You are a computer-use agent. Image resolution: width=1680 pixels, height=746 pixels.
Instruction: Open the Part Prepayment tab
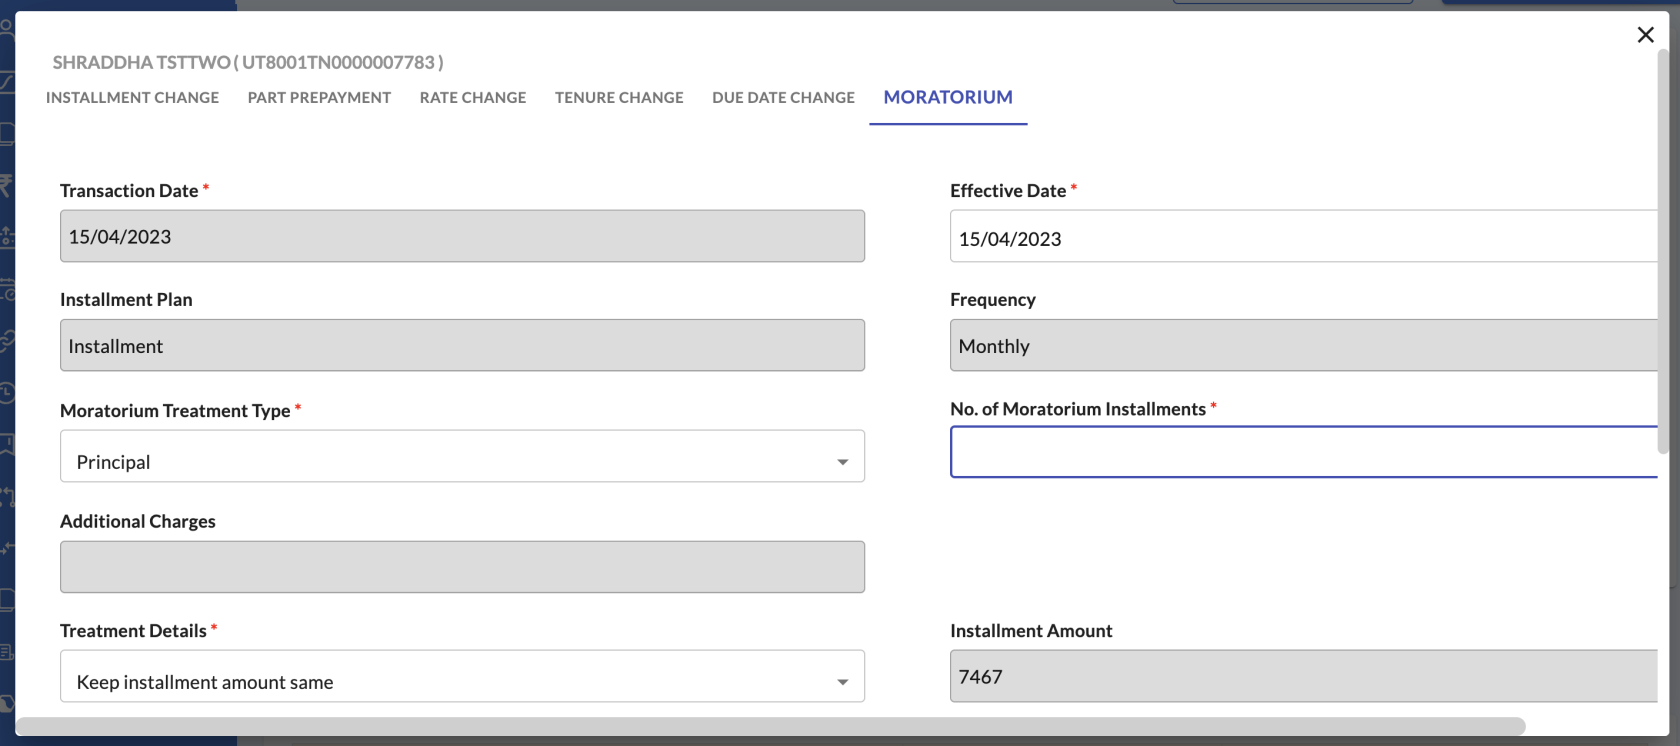click(319, 97)
